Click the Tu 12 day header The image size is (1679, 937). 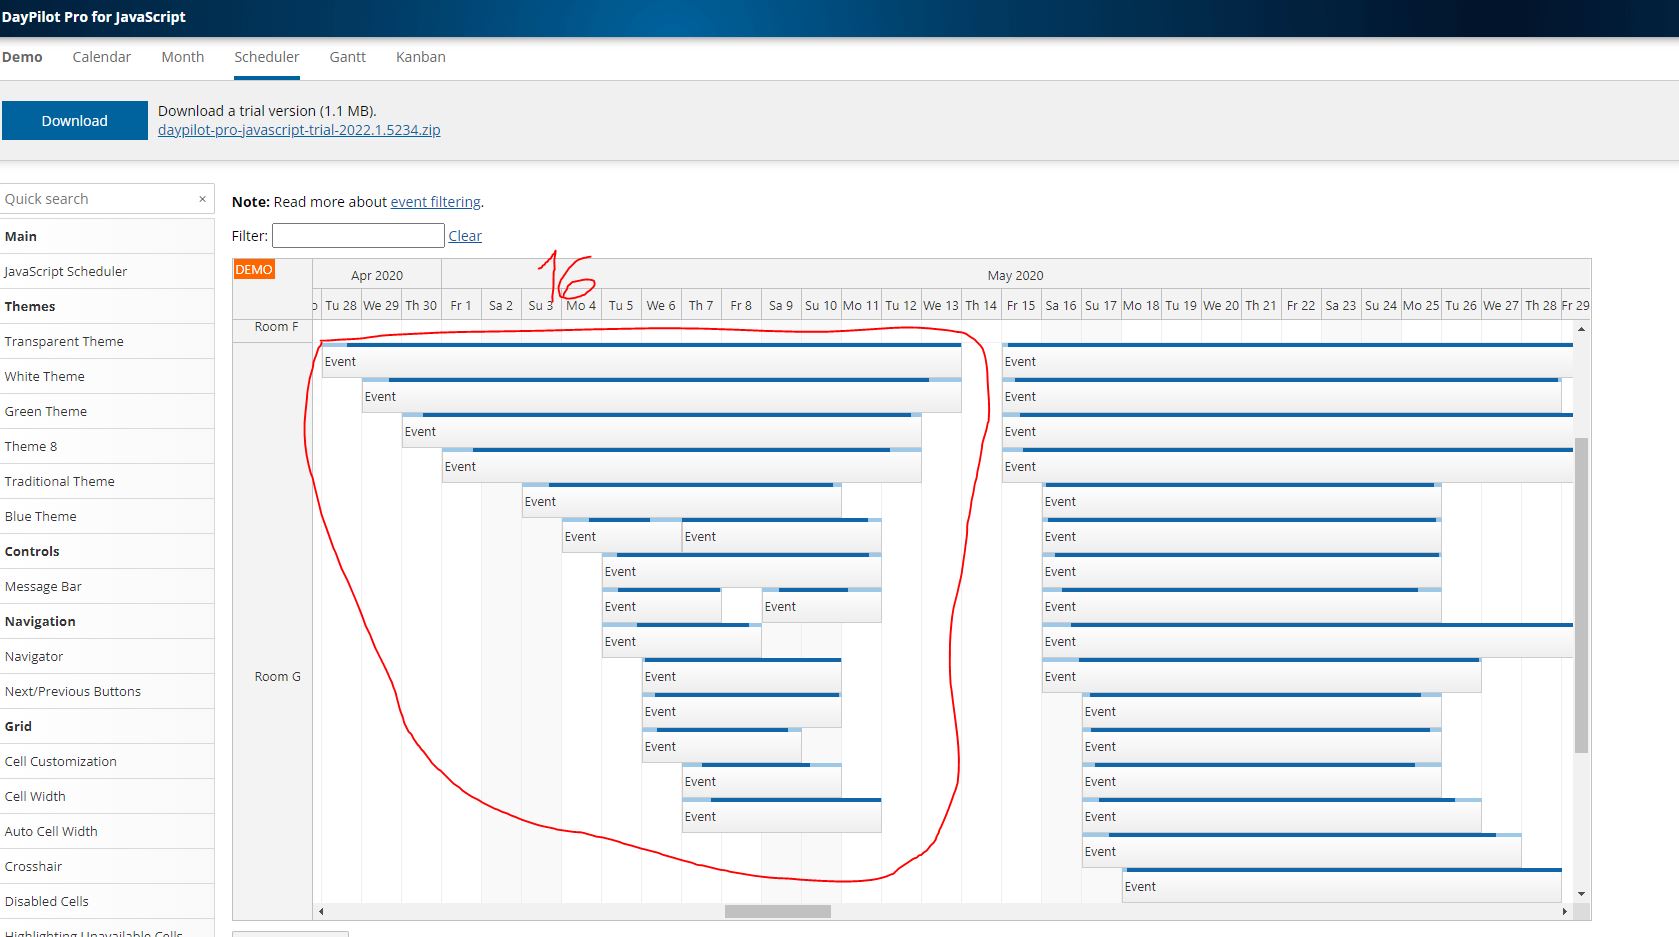point(901,306)
